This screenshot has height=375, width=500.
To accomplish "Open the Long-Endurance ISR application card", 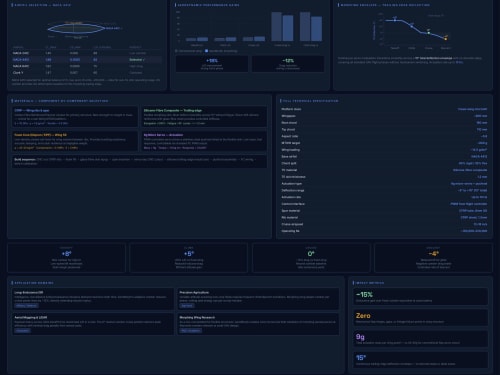I will [93, 299].
